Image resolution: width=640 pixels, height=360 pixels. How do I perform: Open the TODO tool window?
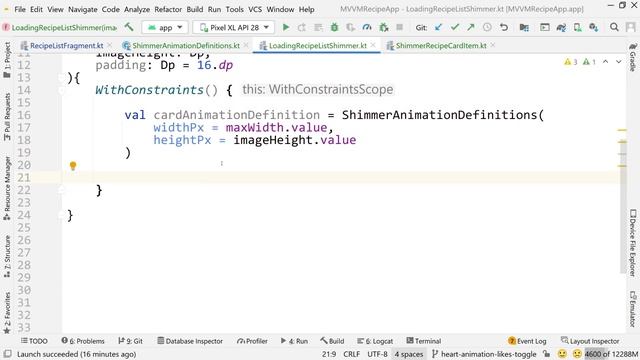(x=34, y=341)
